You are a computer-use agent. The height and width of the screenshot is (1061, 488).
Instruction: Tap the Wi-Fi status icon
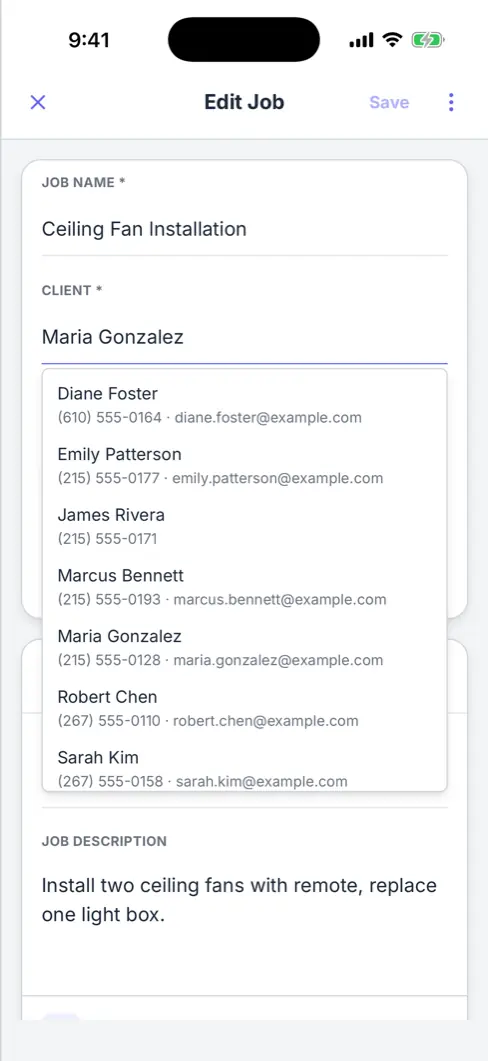[x=392, y=40]
